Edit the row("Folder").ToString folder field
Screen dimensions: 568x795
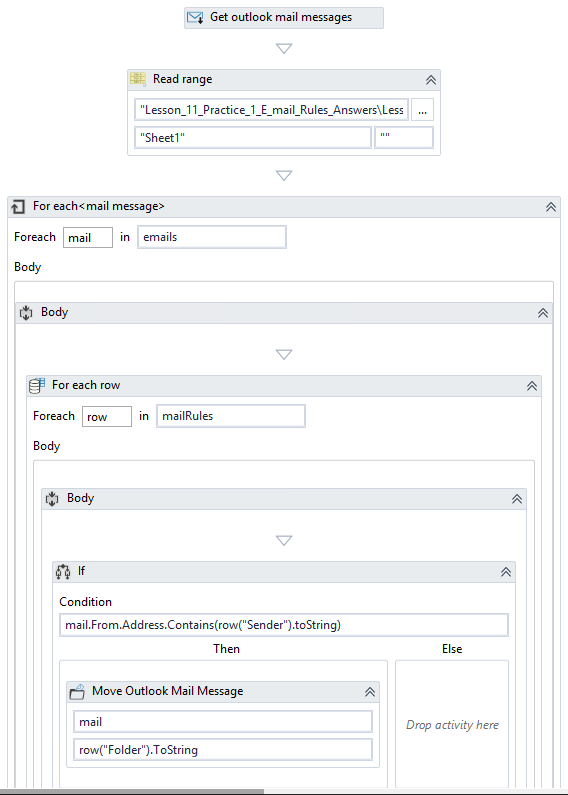coord(223,750)
